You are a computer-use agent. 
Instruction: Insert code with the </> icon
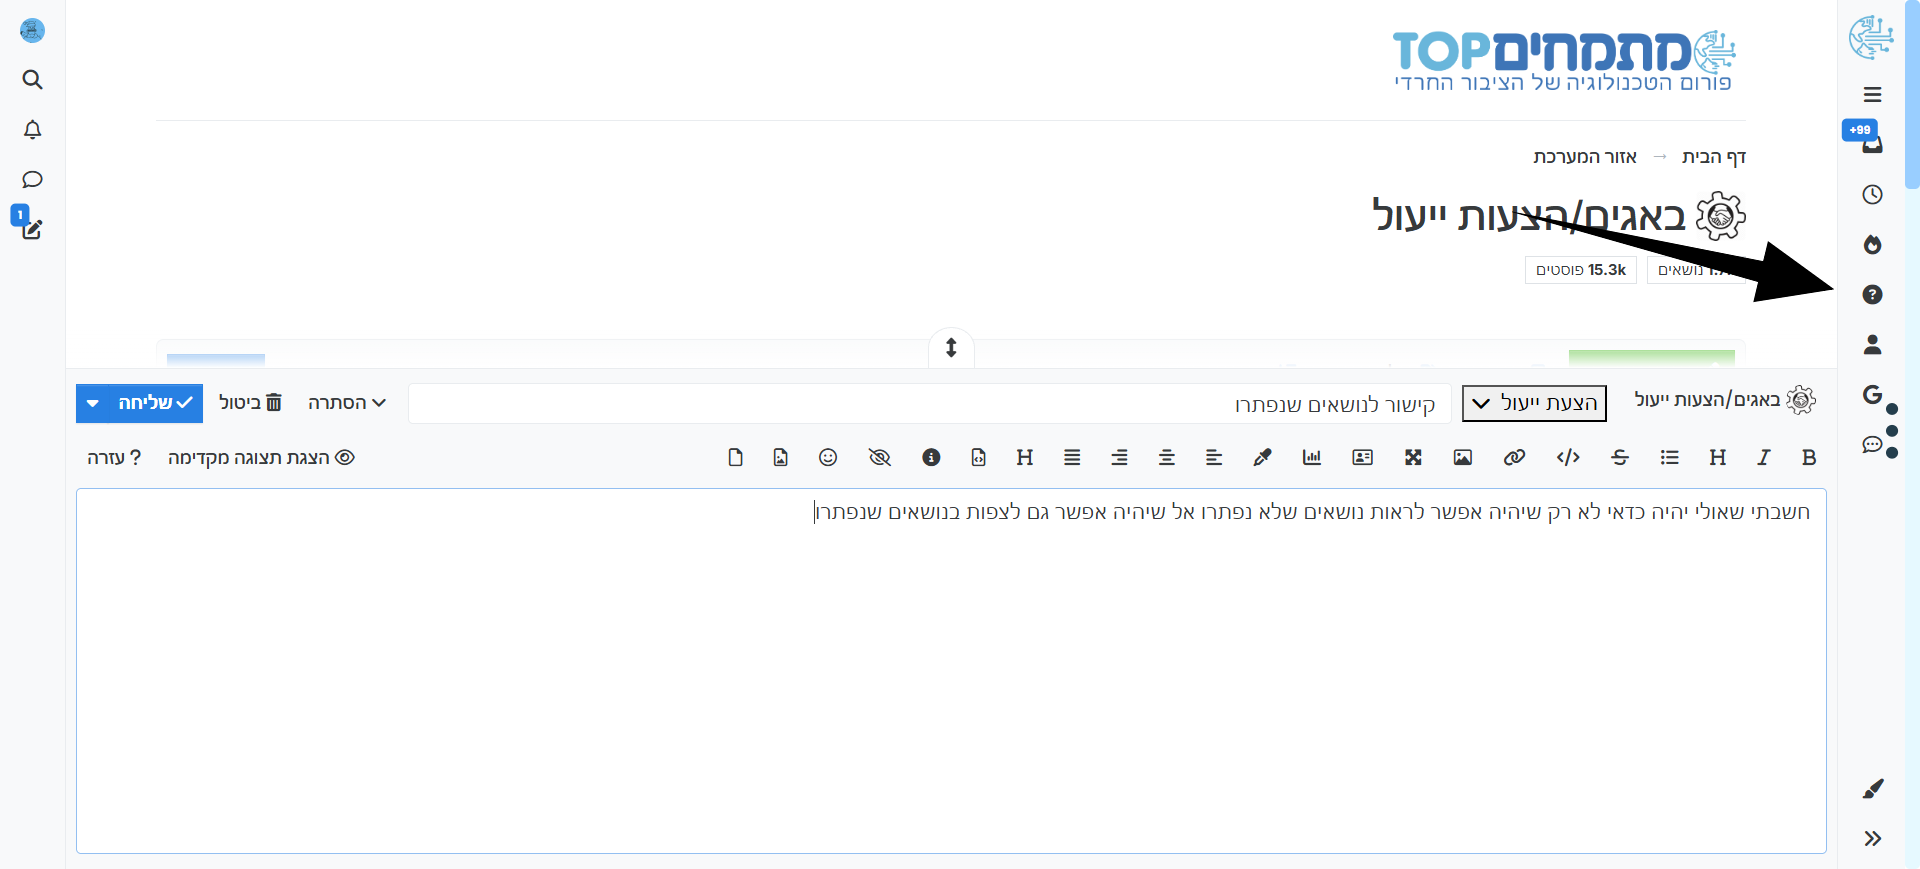[1568, 457]
